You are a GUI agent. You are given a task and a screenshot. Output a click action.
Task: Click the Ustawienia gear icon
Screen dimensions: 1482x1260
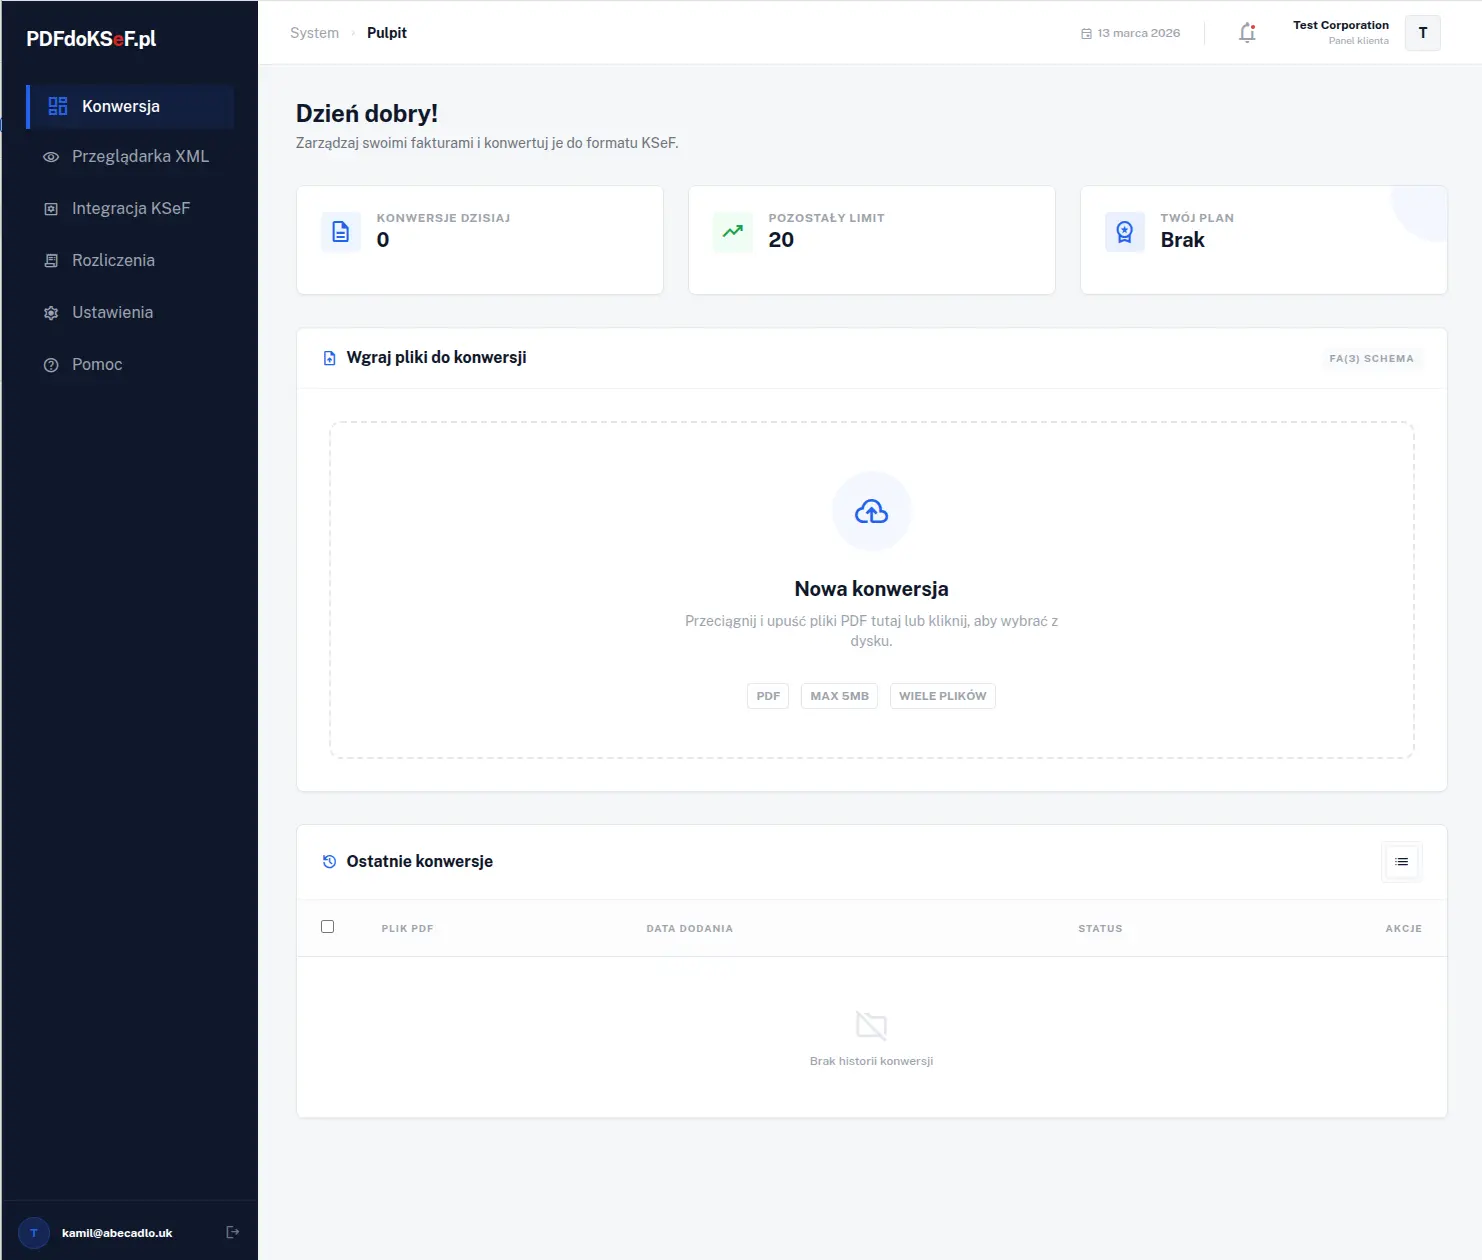[51, 313]
